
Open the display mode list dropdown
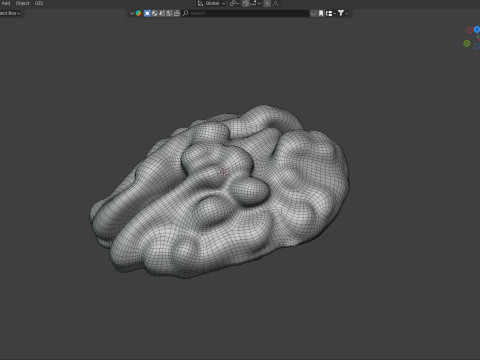coord(330,13)
